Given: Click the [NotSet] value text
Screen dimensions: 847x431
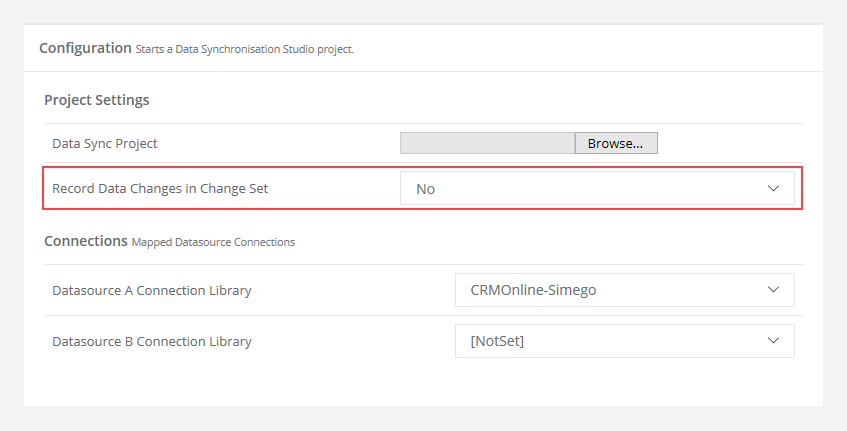Looking at the screenshot, I should [x=497, y=341].
